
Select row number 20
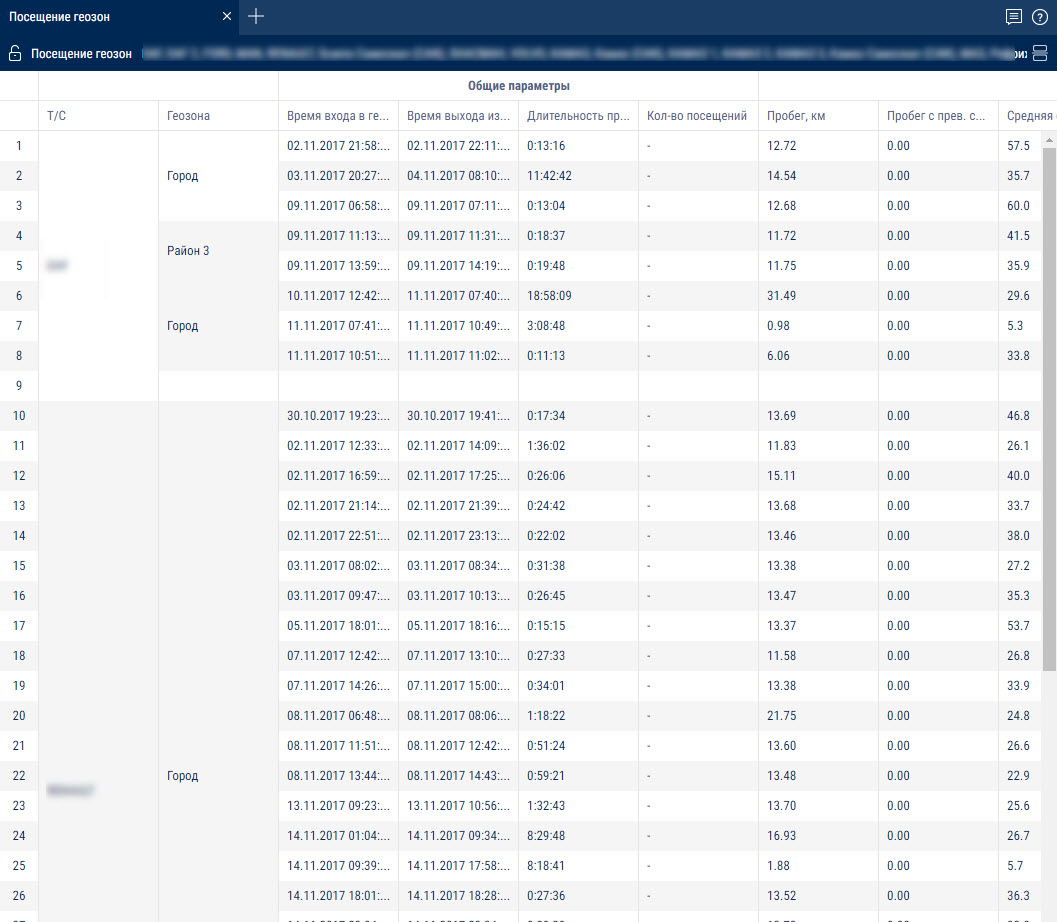click(19, 716)
